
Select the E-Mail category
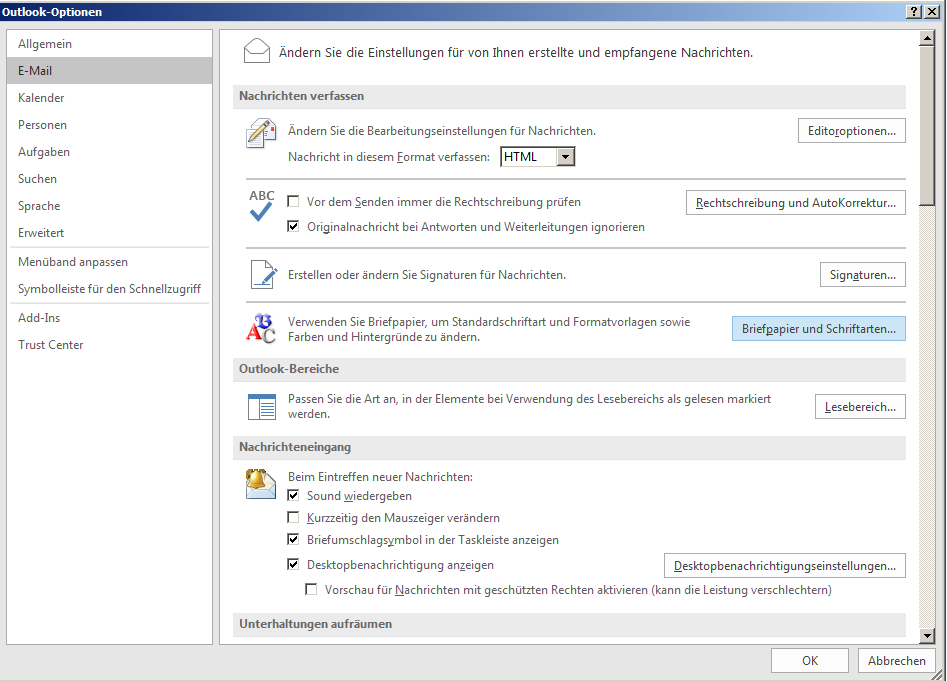pyautogui.click(x=110, y=71)
